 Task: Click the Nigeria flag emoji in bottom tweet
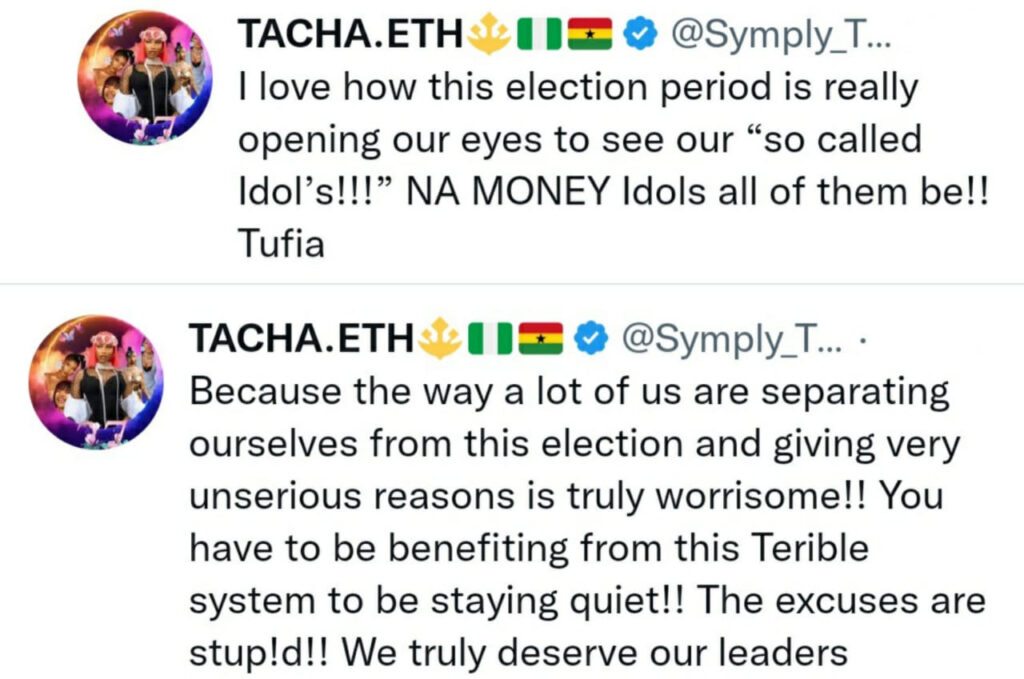click(x=490, y=341)
